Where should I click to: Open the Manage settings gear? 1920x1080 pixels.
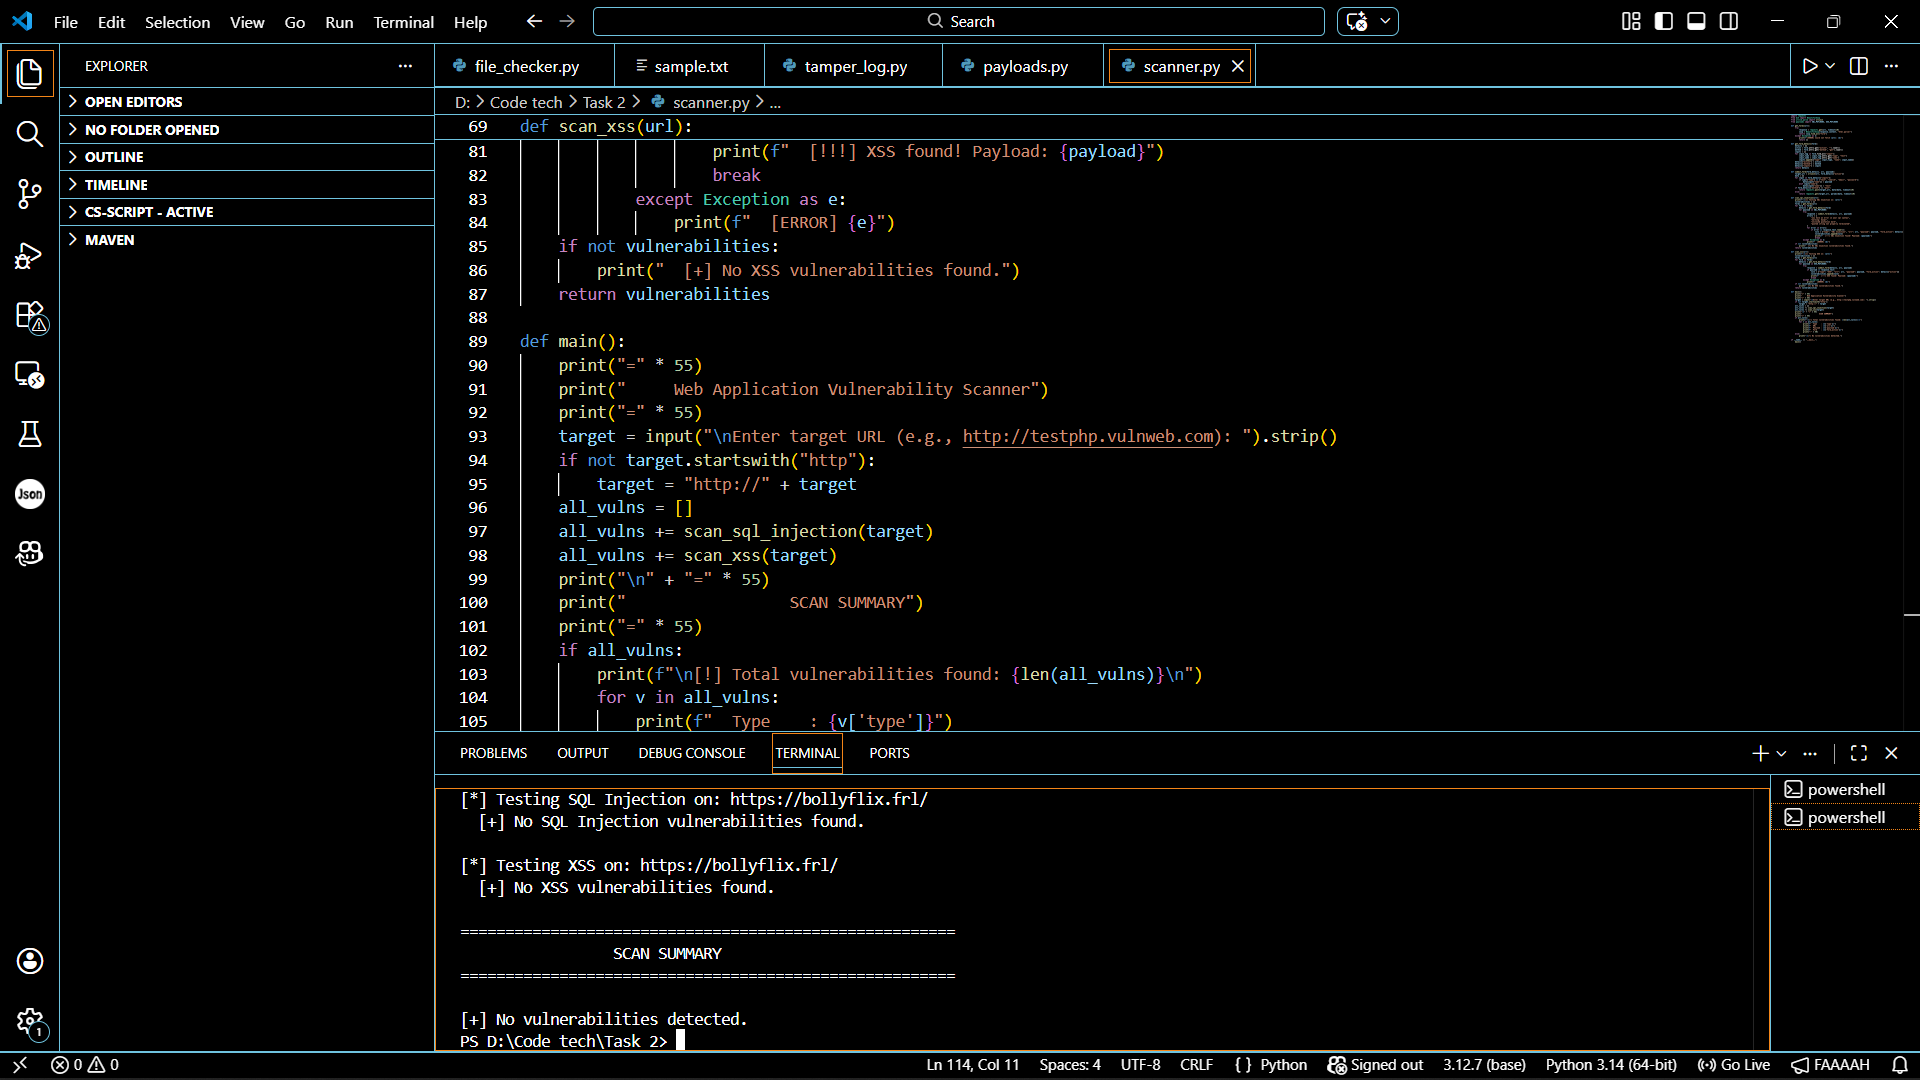[29, 1021]
